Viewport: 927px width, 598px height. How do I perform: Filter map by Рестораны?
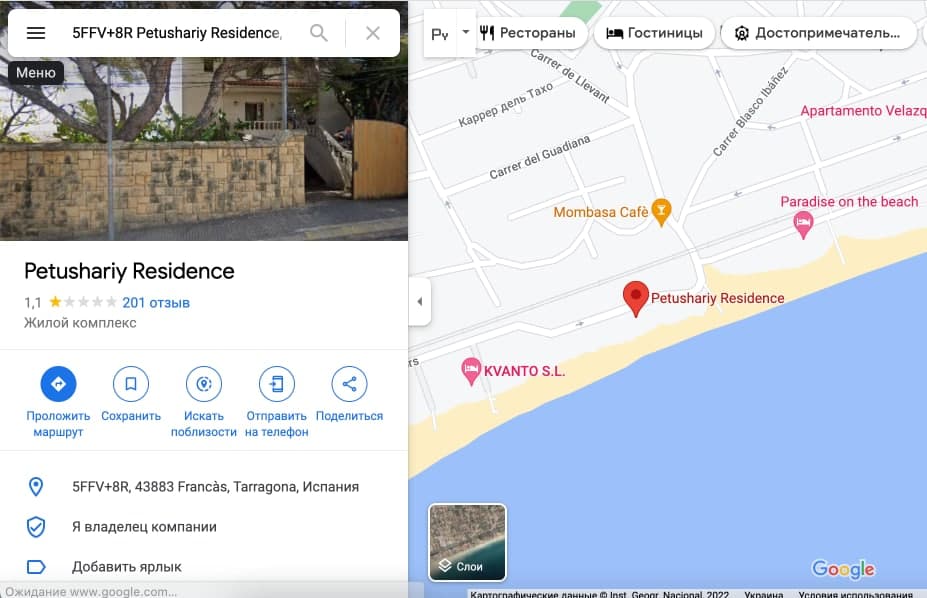[528, 33]
